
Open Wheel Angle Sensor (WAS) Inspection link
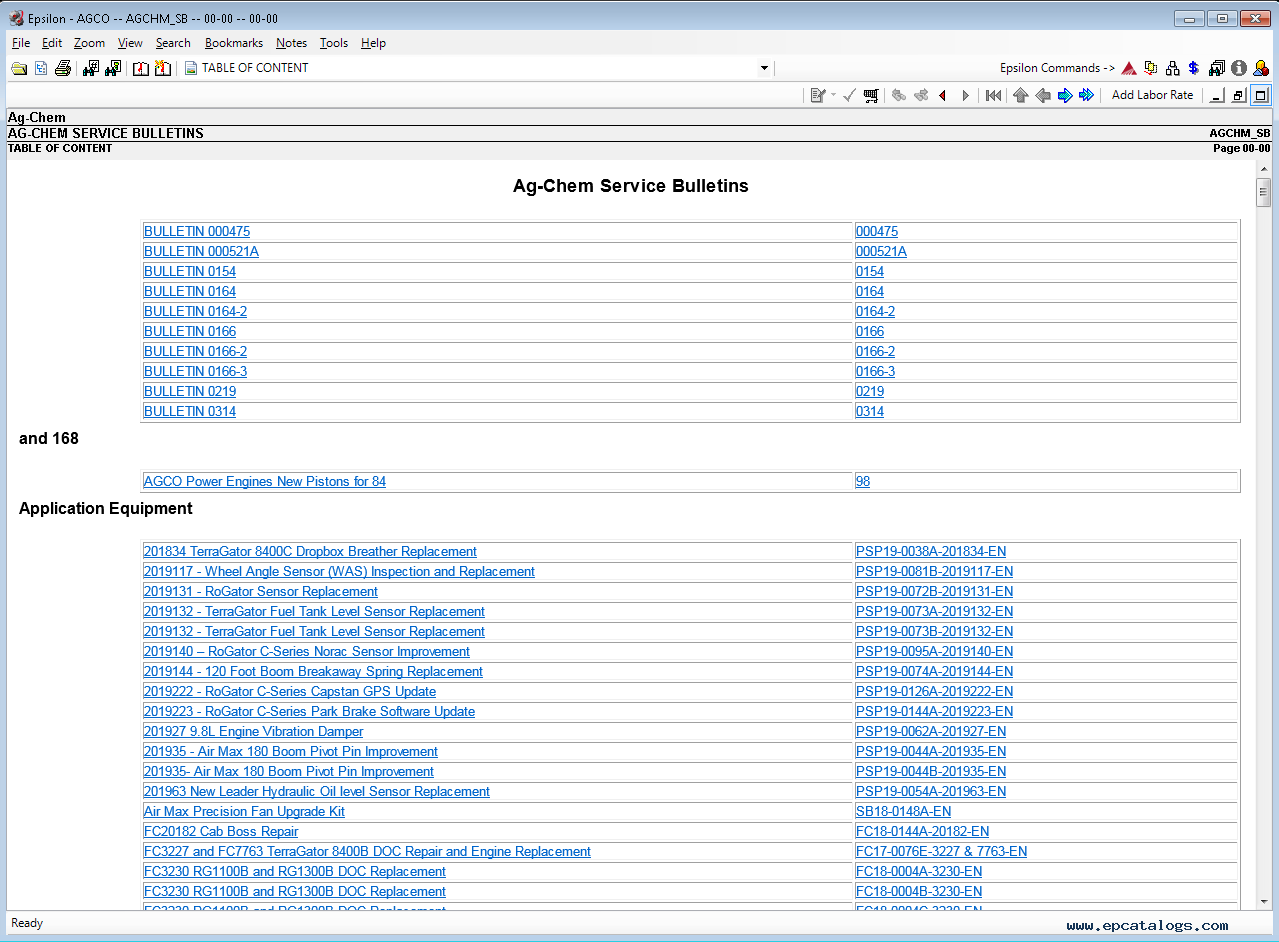[x=339, y=571]
